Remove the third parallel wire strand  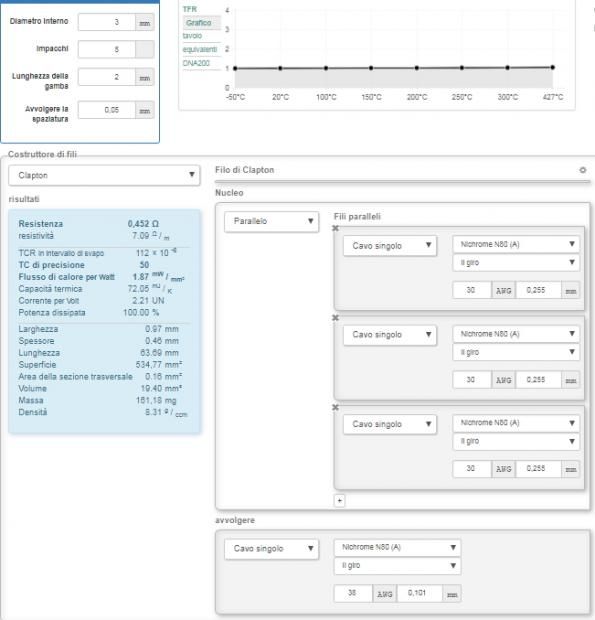tap(335, 407)
